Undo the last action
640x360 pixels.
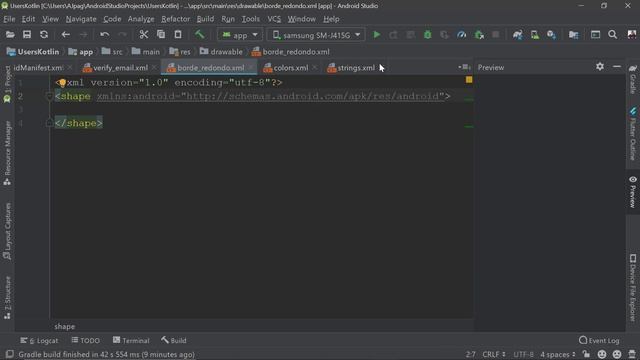click(104, 35)
